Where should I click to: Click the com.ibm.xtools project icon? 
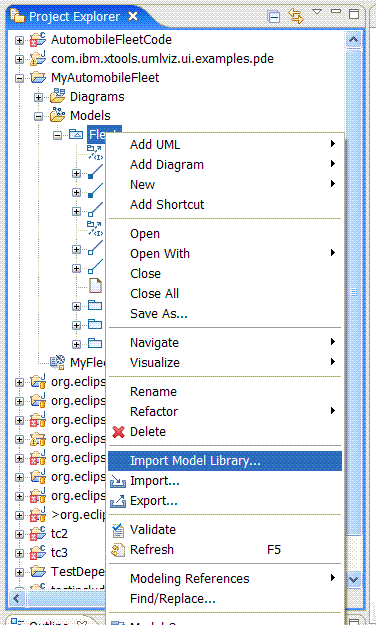point(38,59)
